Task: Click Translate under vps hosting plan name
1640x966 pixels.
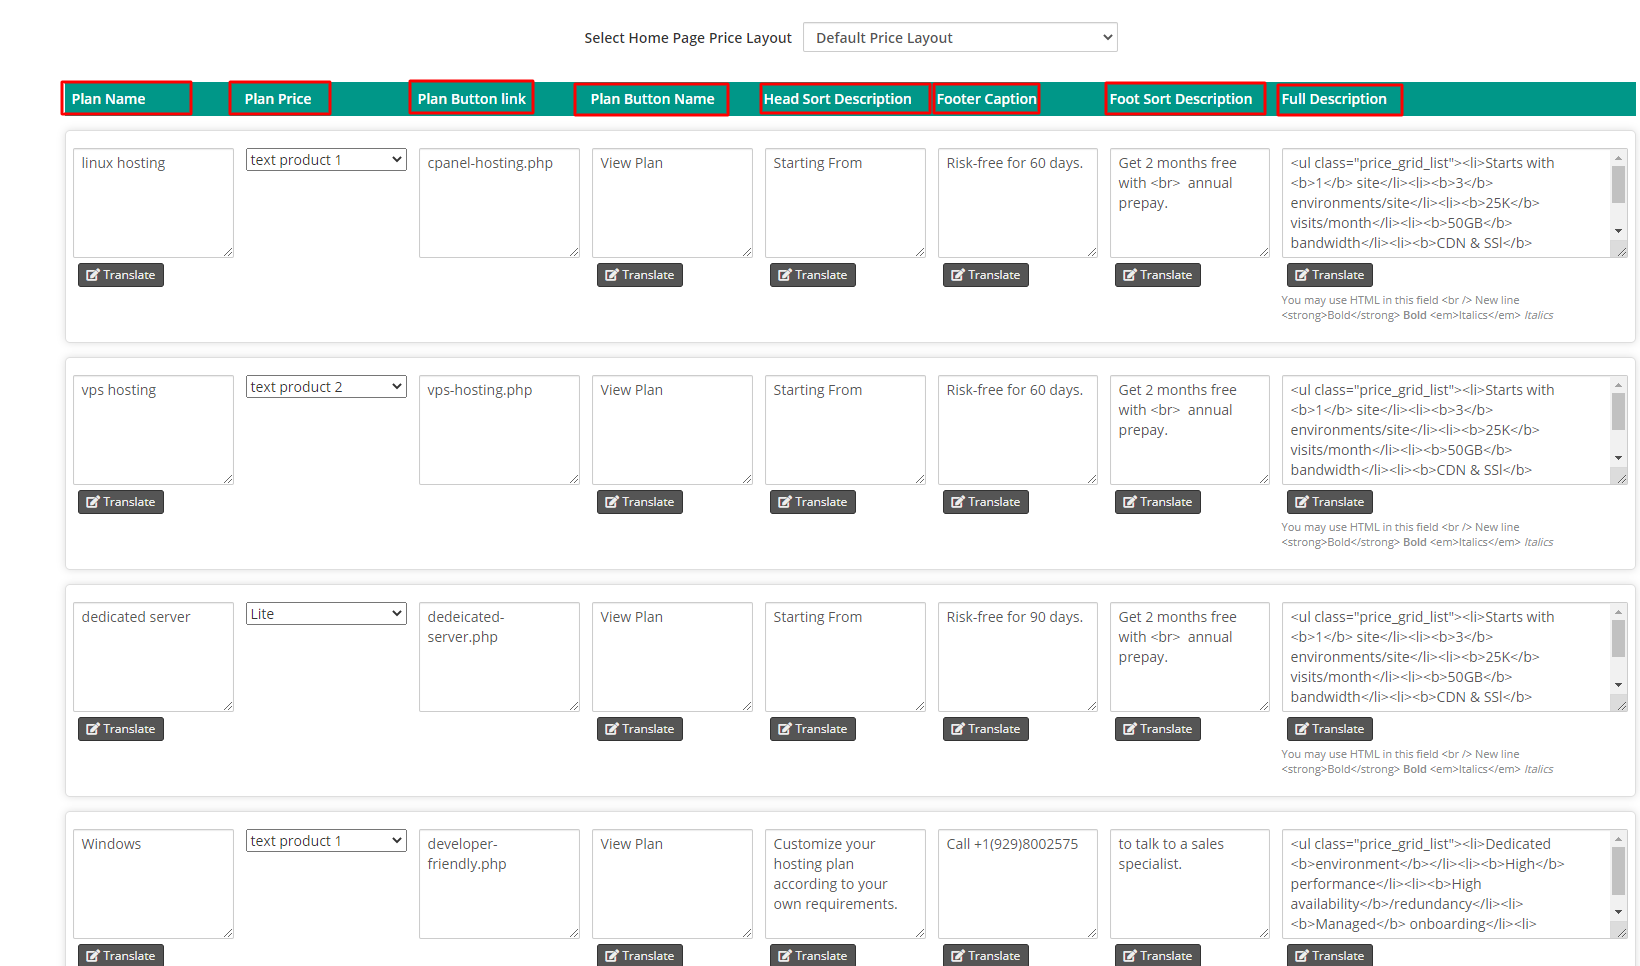Action: (121, 502)
